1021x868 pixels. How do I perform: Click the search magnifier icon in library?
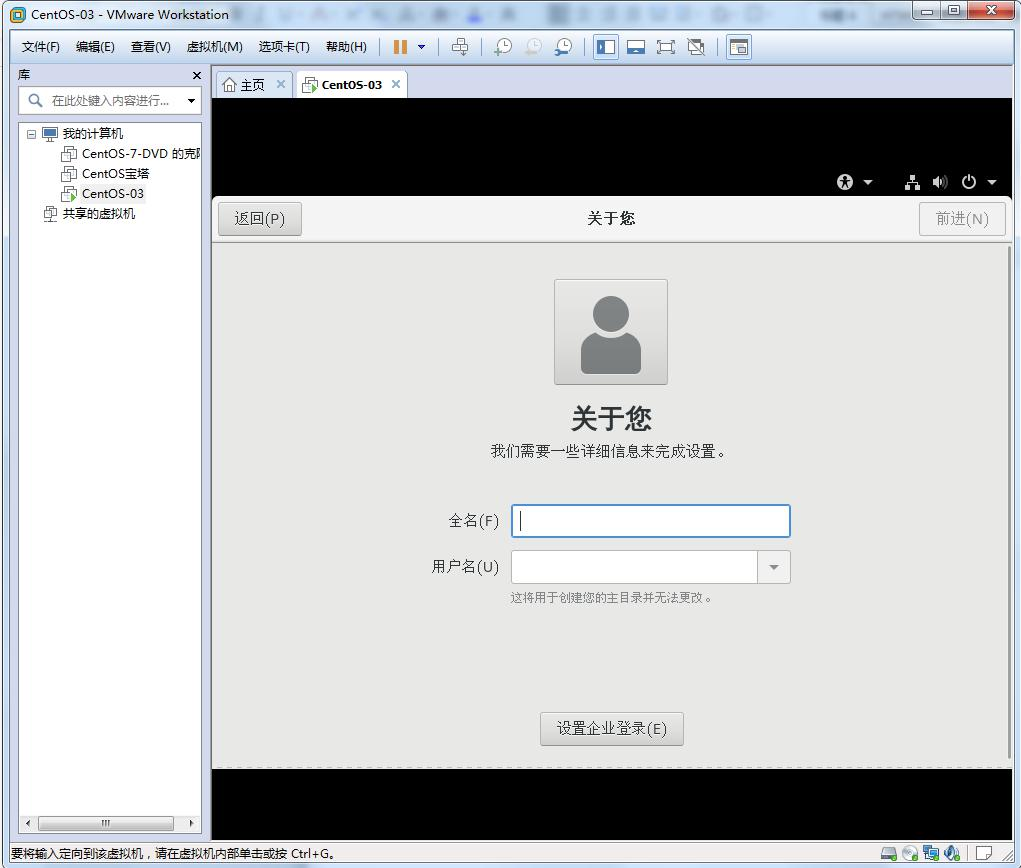[35, 100]
